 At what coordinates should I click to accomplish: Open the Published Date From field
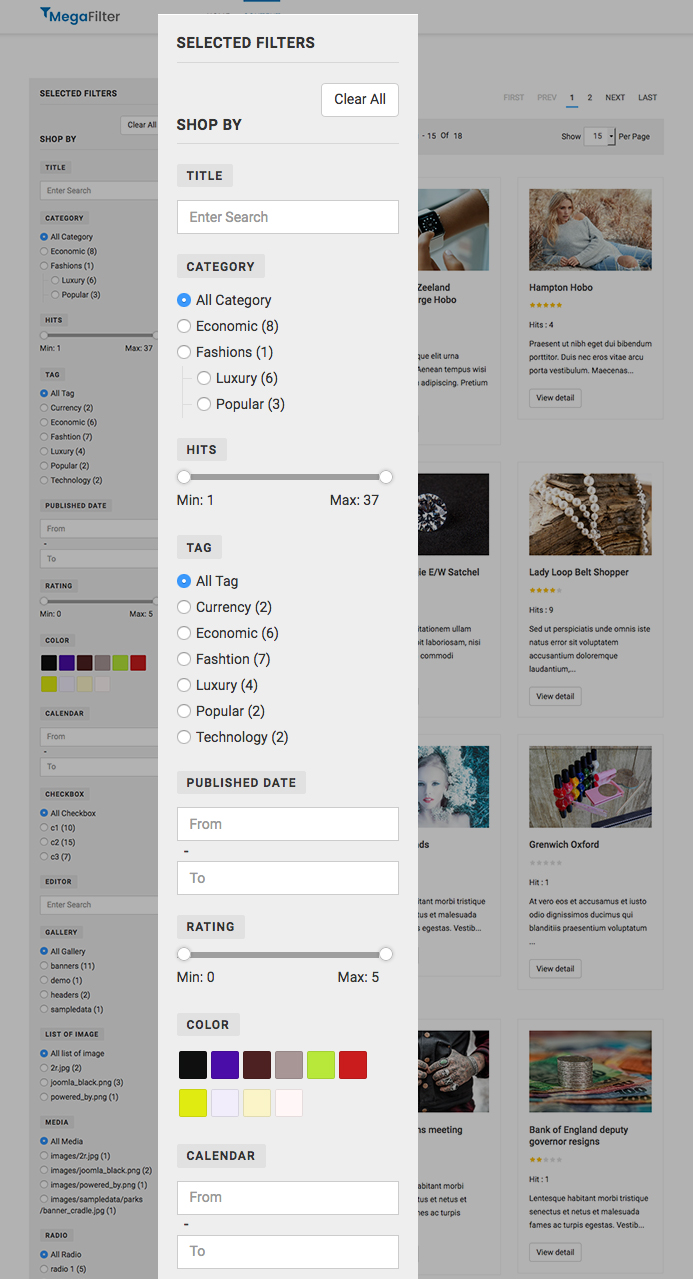click(x=287, y=824)
